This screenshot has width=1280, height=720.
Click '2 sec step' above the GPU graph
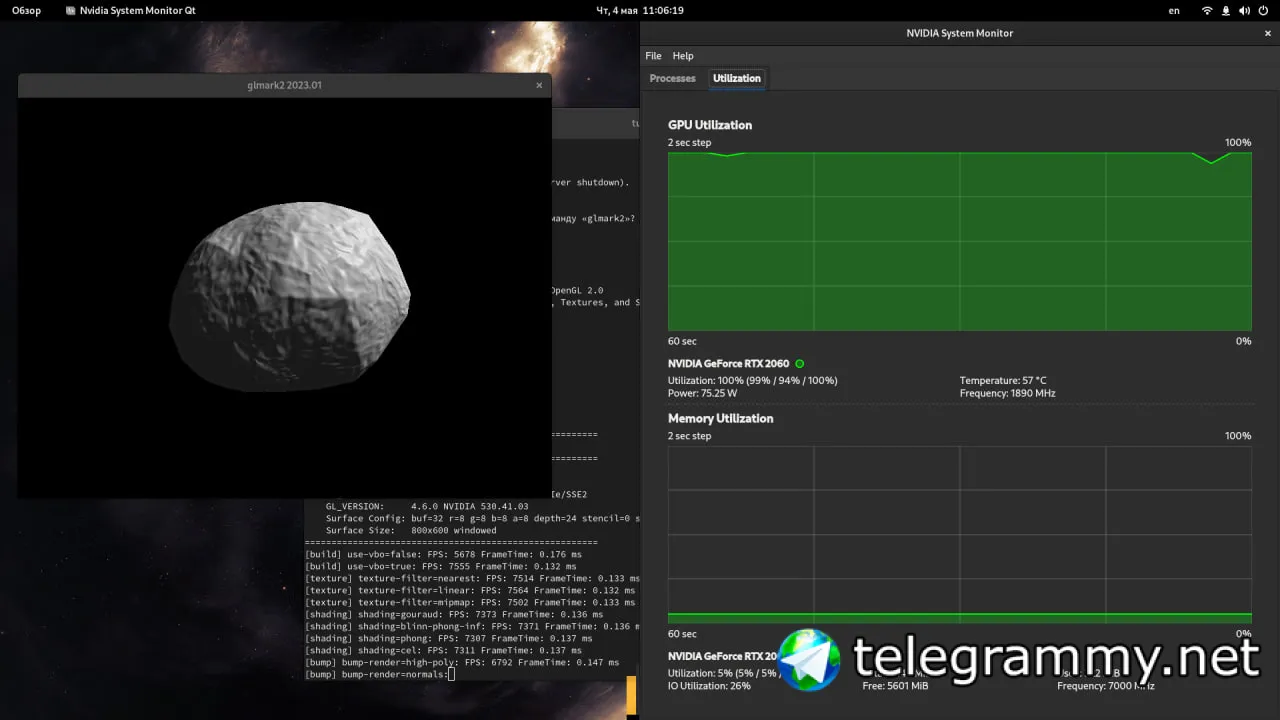click(690, 143)
